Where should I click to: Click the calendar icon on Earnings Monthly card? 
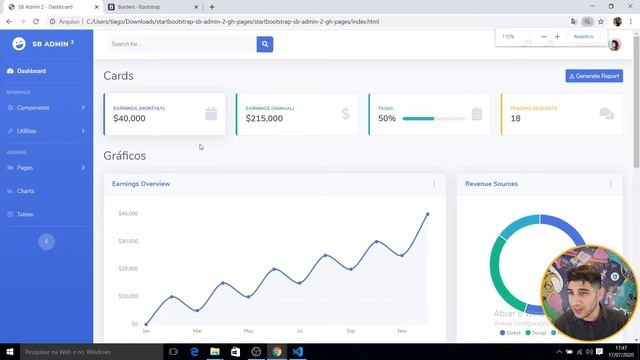click(211, 114)
